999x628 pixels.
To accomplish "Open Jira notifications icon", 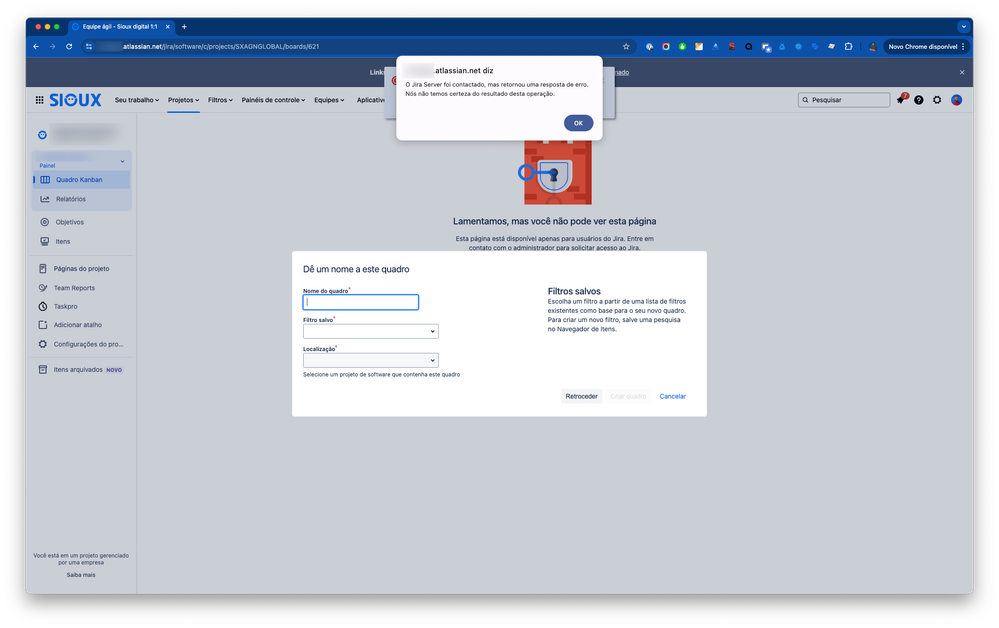I will tap(901, 99).
